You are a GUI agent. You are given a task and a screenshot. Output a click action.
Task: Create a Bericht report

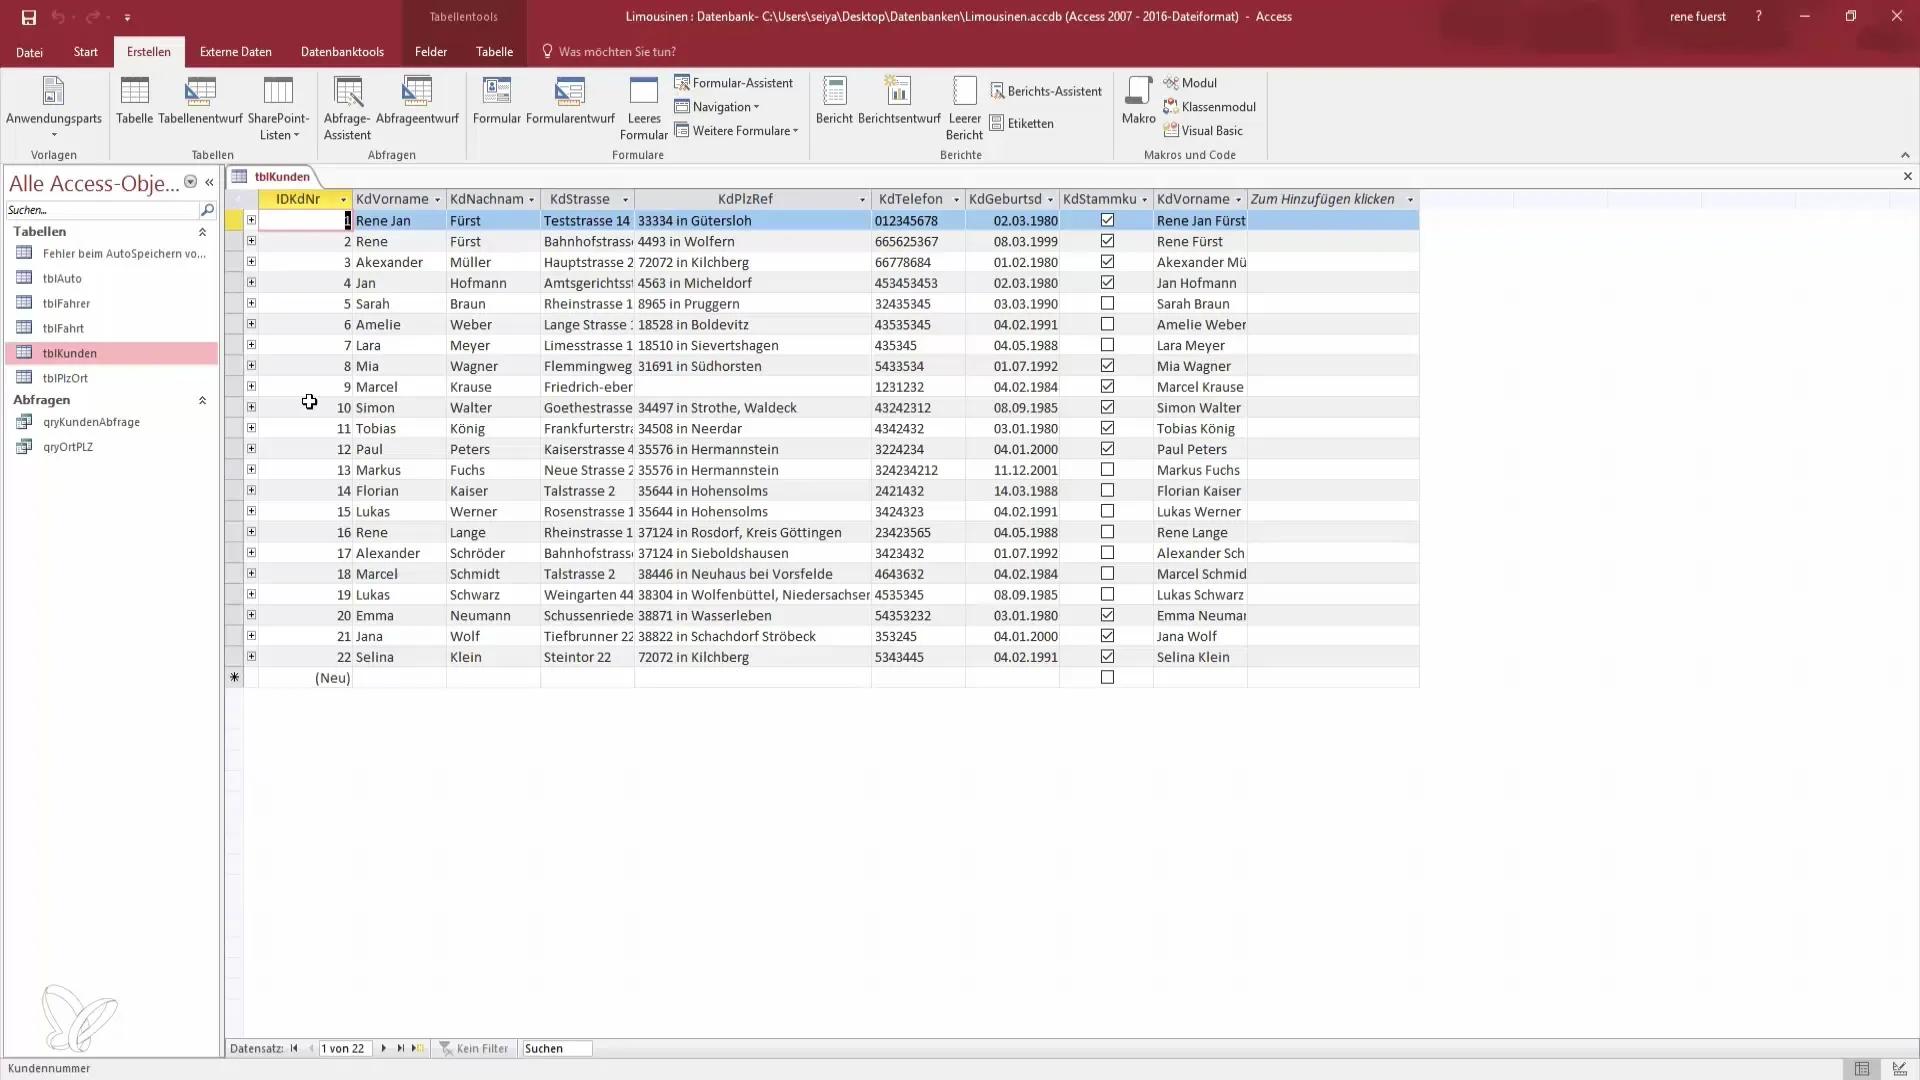[x=834, y=101]
